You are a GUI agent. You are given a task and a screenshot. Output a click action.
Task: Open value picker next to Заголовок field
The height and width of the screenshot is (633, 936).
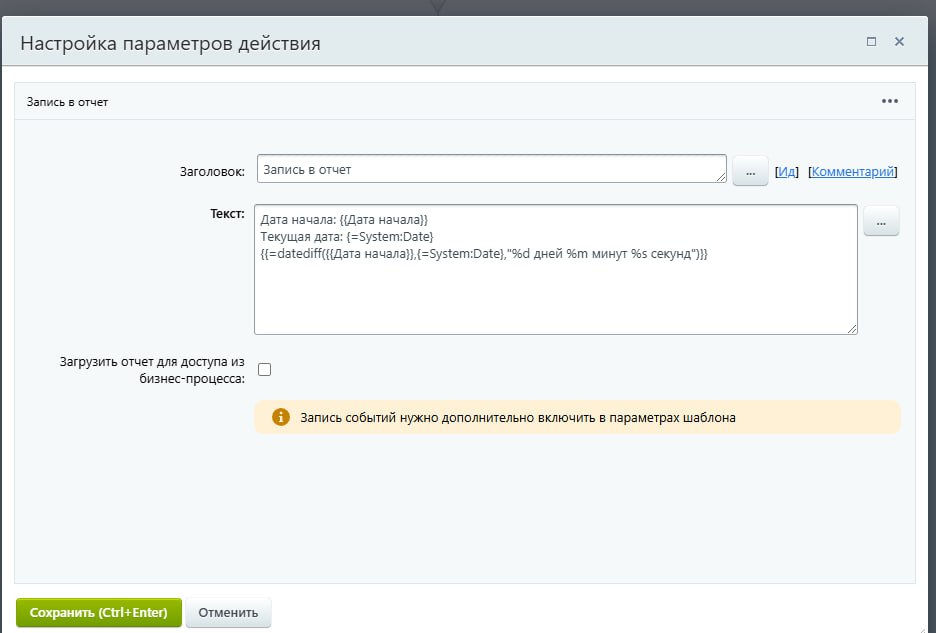tap(750, 171)
